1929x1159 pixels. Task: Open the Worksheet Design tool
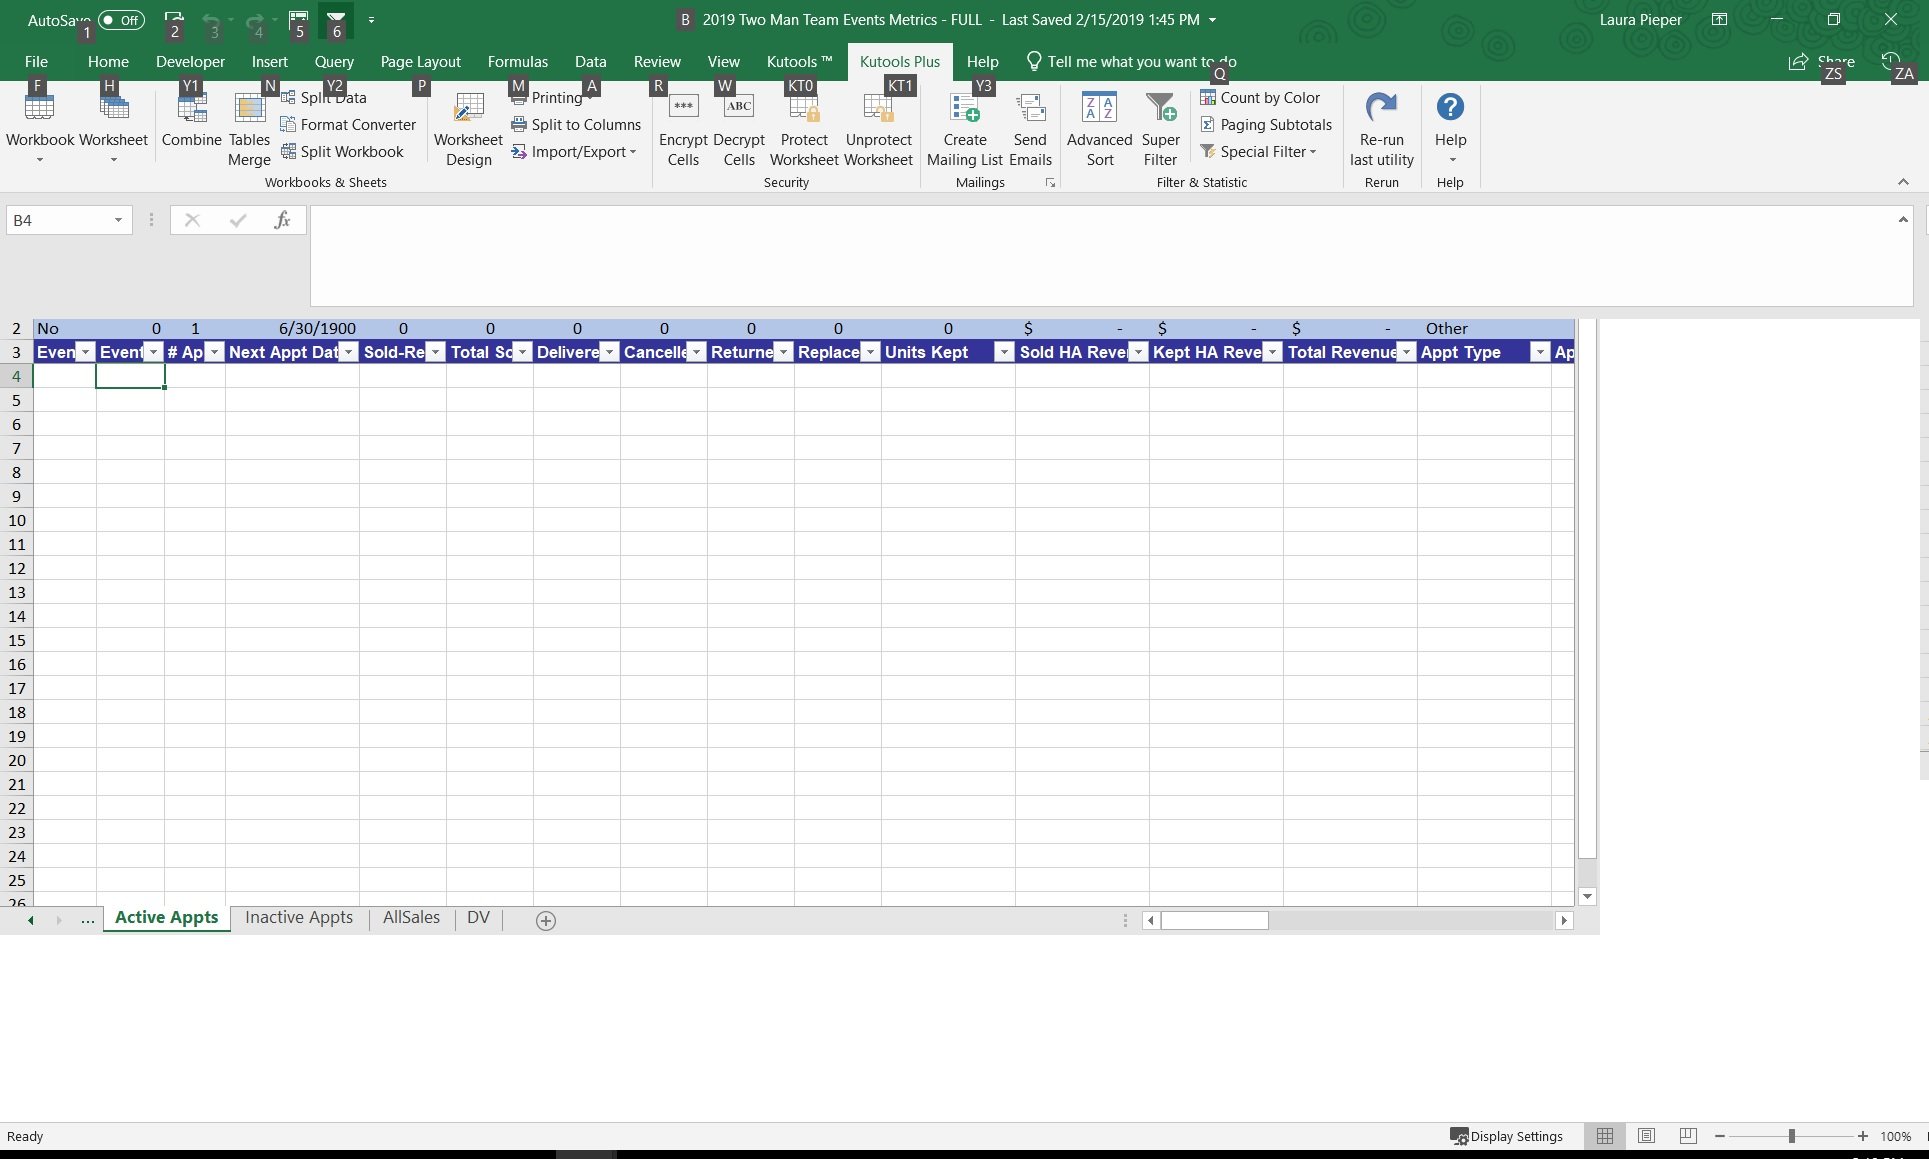[x=468, y=129]
